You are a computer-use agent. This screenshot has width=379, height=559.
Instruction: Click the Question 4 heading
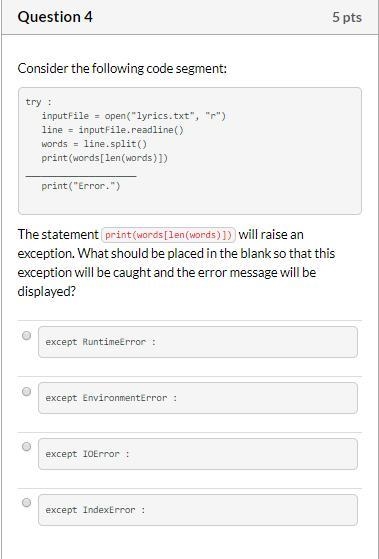click(55, 17)
